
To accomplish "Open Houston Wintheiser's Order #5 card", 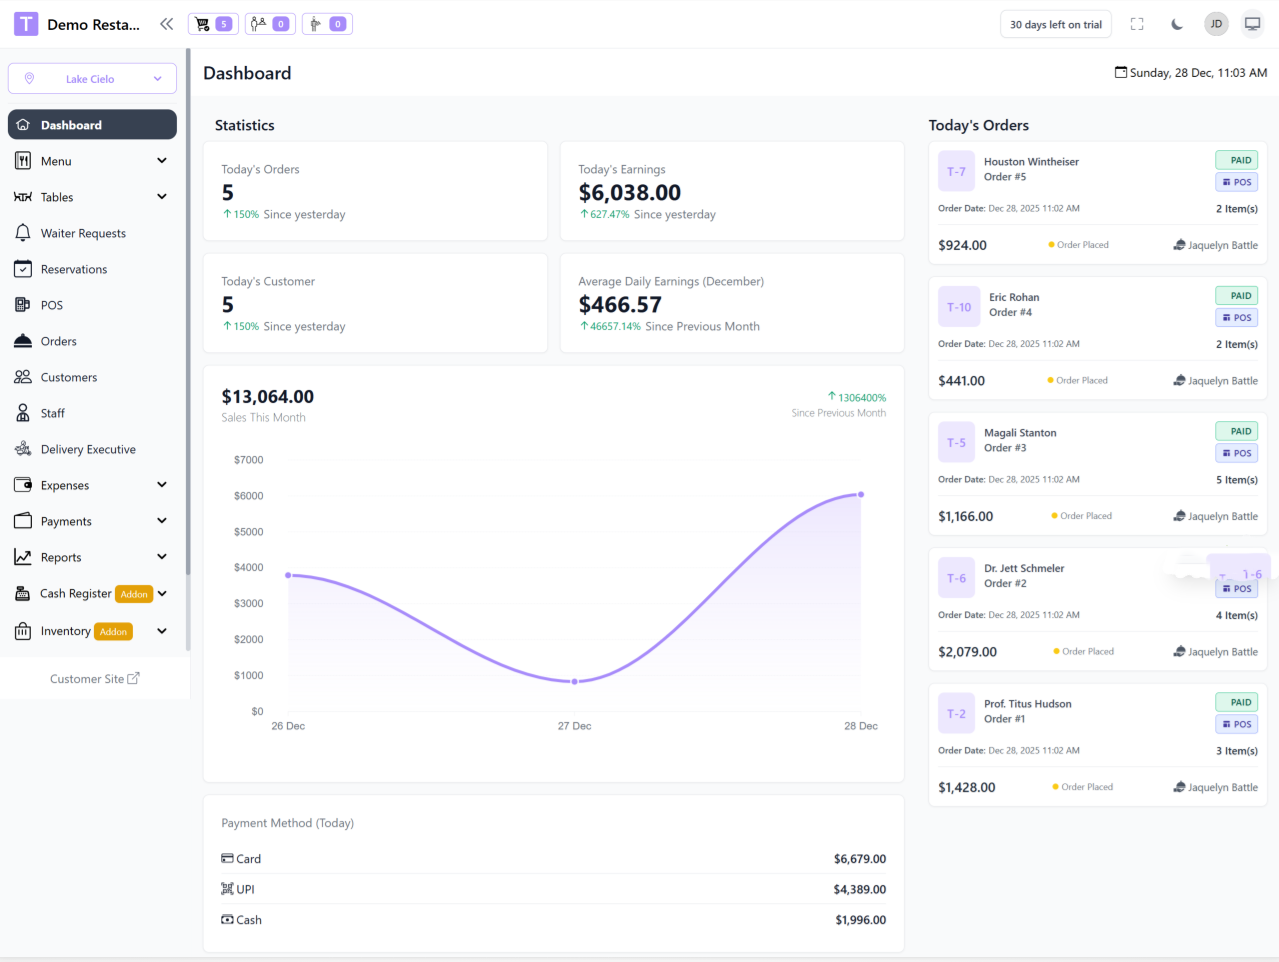I will pyautogui.click(x=1097, y=203).
